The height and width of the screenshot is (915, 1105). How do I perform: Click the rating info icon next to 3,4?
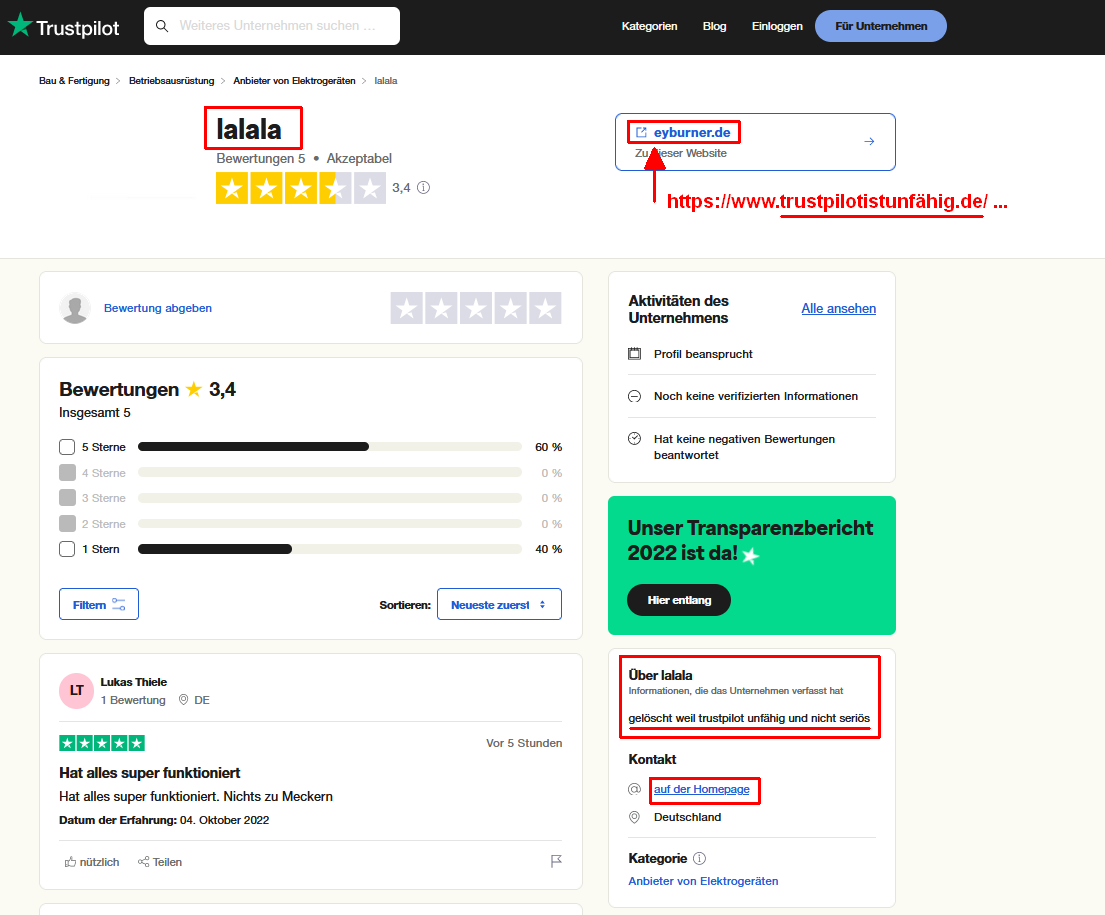click(x=424, y=188)
